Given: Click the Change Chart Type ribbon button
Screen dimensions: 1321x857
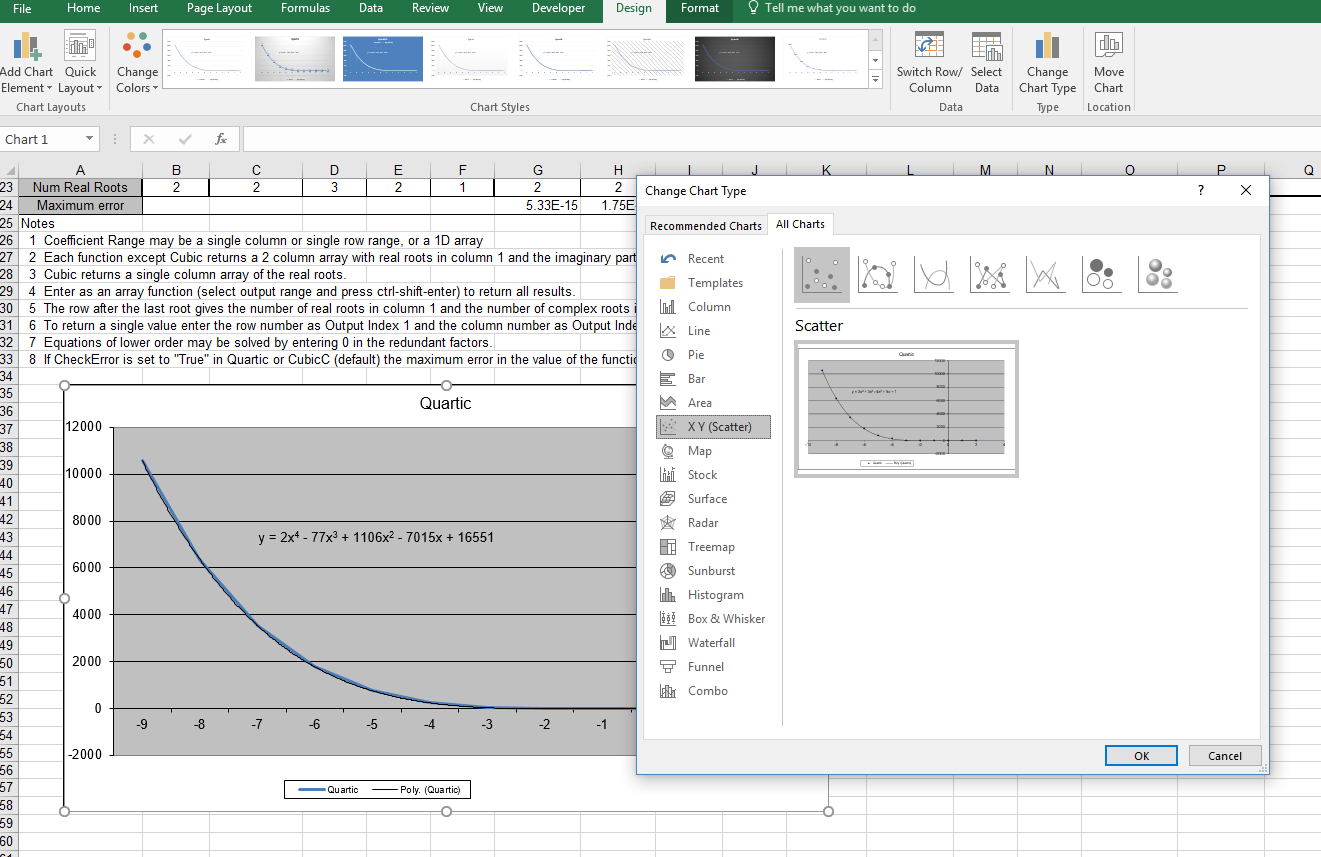Looking at the screenshot, I should point(1047,62).
